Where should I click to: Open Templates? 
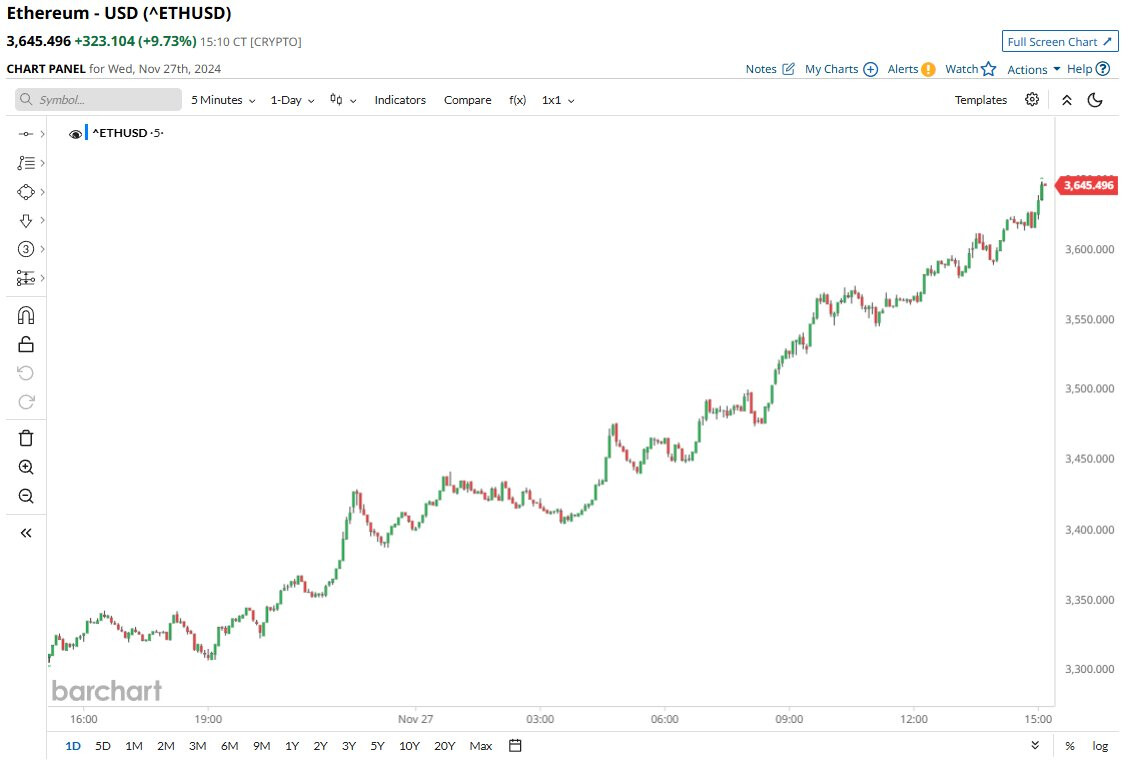[980, 100]
